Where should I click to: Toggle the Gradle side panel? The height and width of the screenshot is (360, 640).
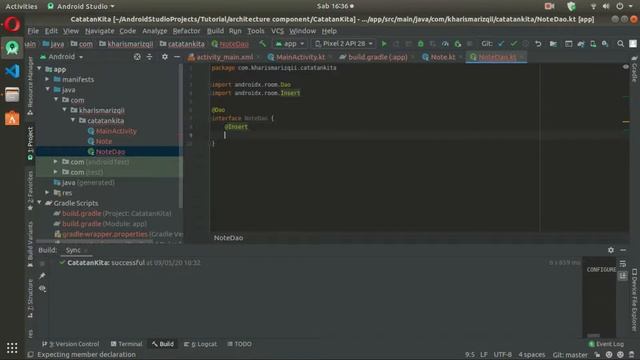(634, 69)
